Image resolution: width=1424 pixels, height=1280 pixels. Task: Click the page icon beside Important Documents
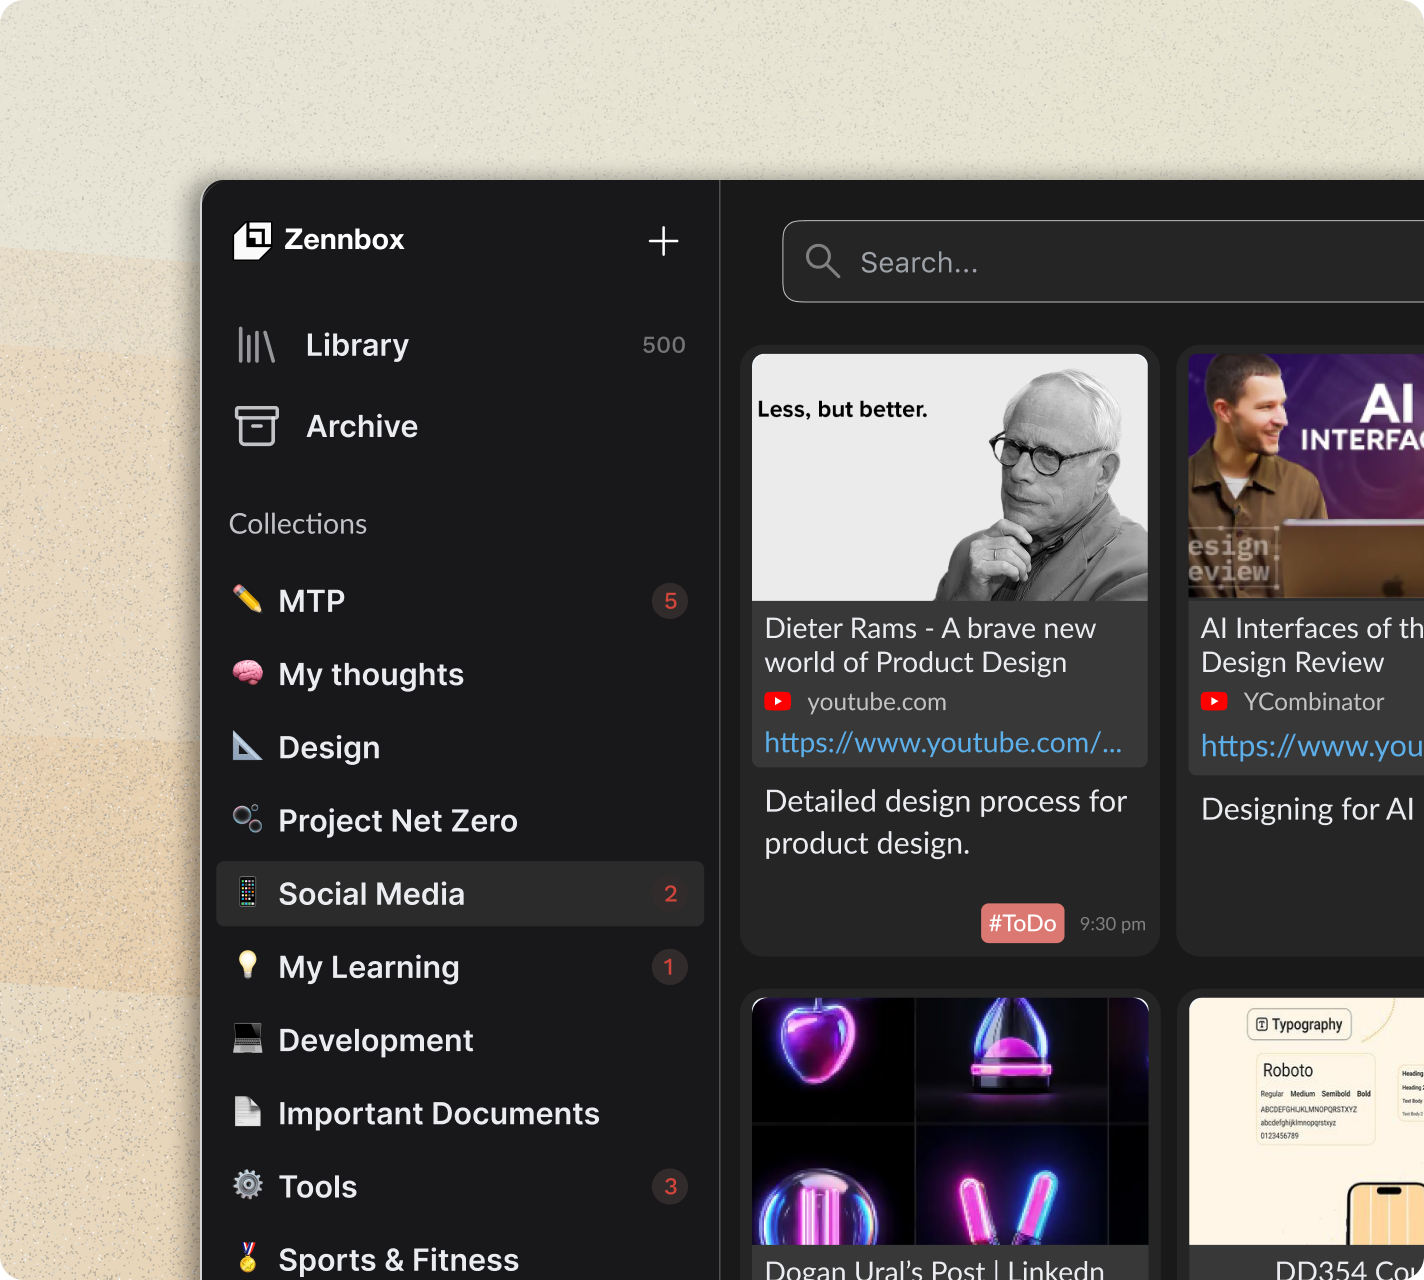(247, 1111)
